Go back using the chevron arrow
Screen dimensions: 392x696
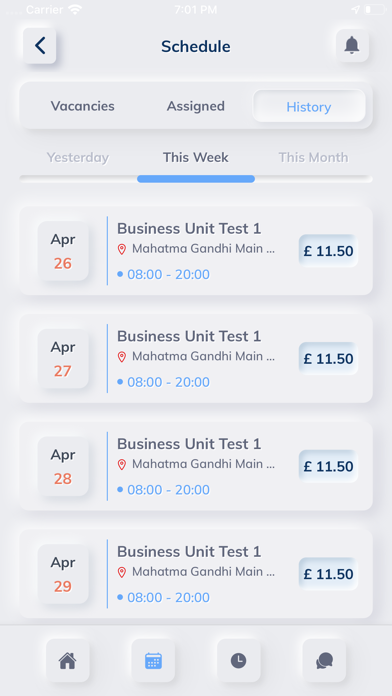40,46
